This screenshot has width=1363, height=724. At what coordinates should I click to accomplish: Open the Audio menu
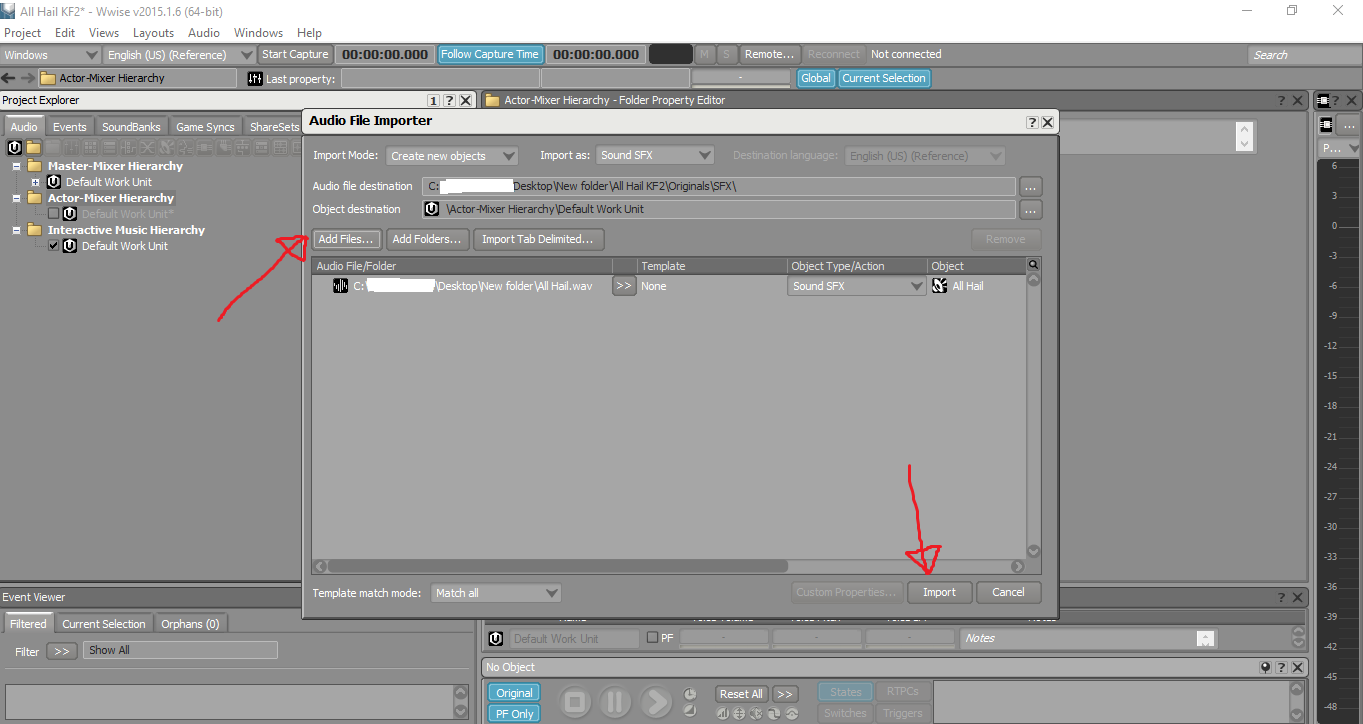[x=204, y=33]
